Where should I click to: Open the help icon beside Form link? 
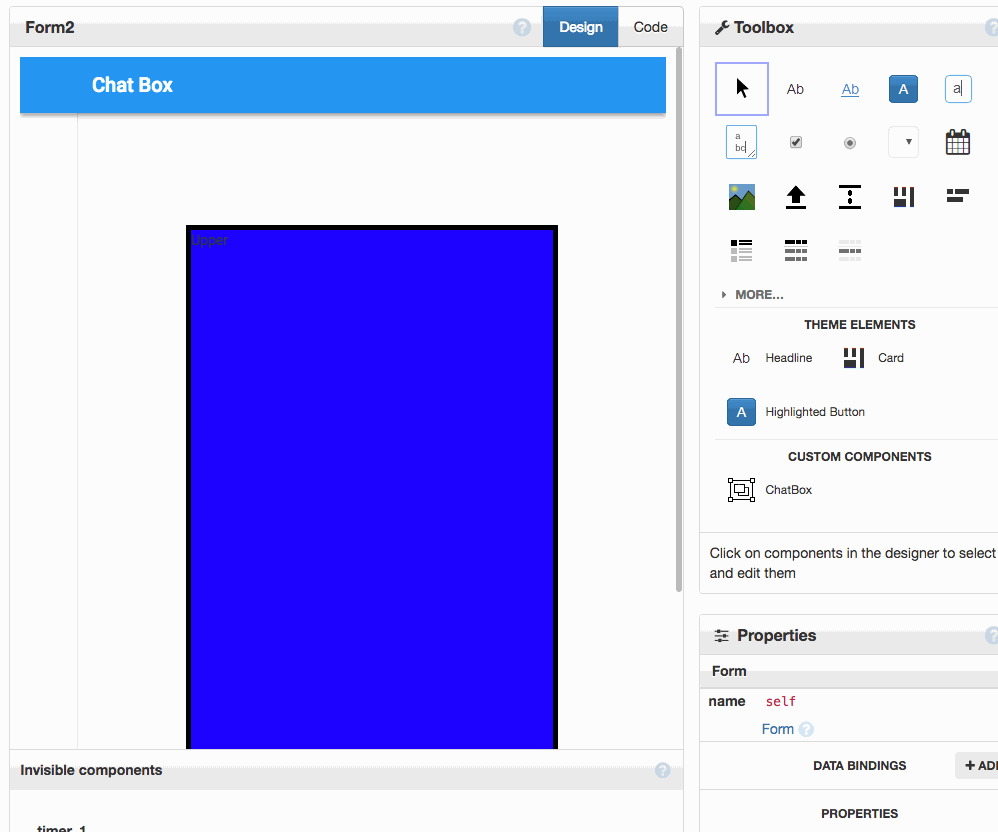click(x=806, y=730)
